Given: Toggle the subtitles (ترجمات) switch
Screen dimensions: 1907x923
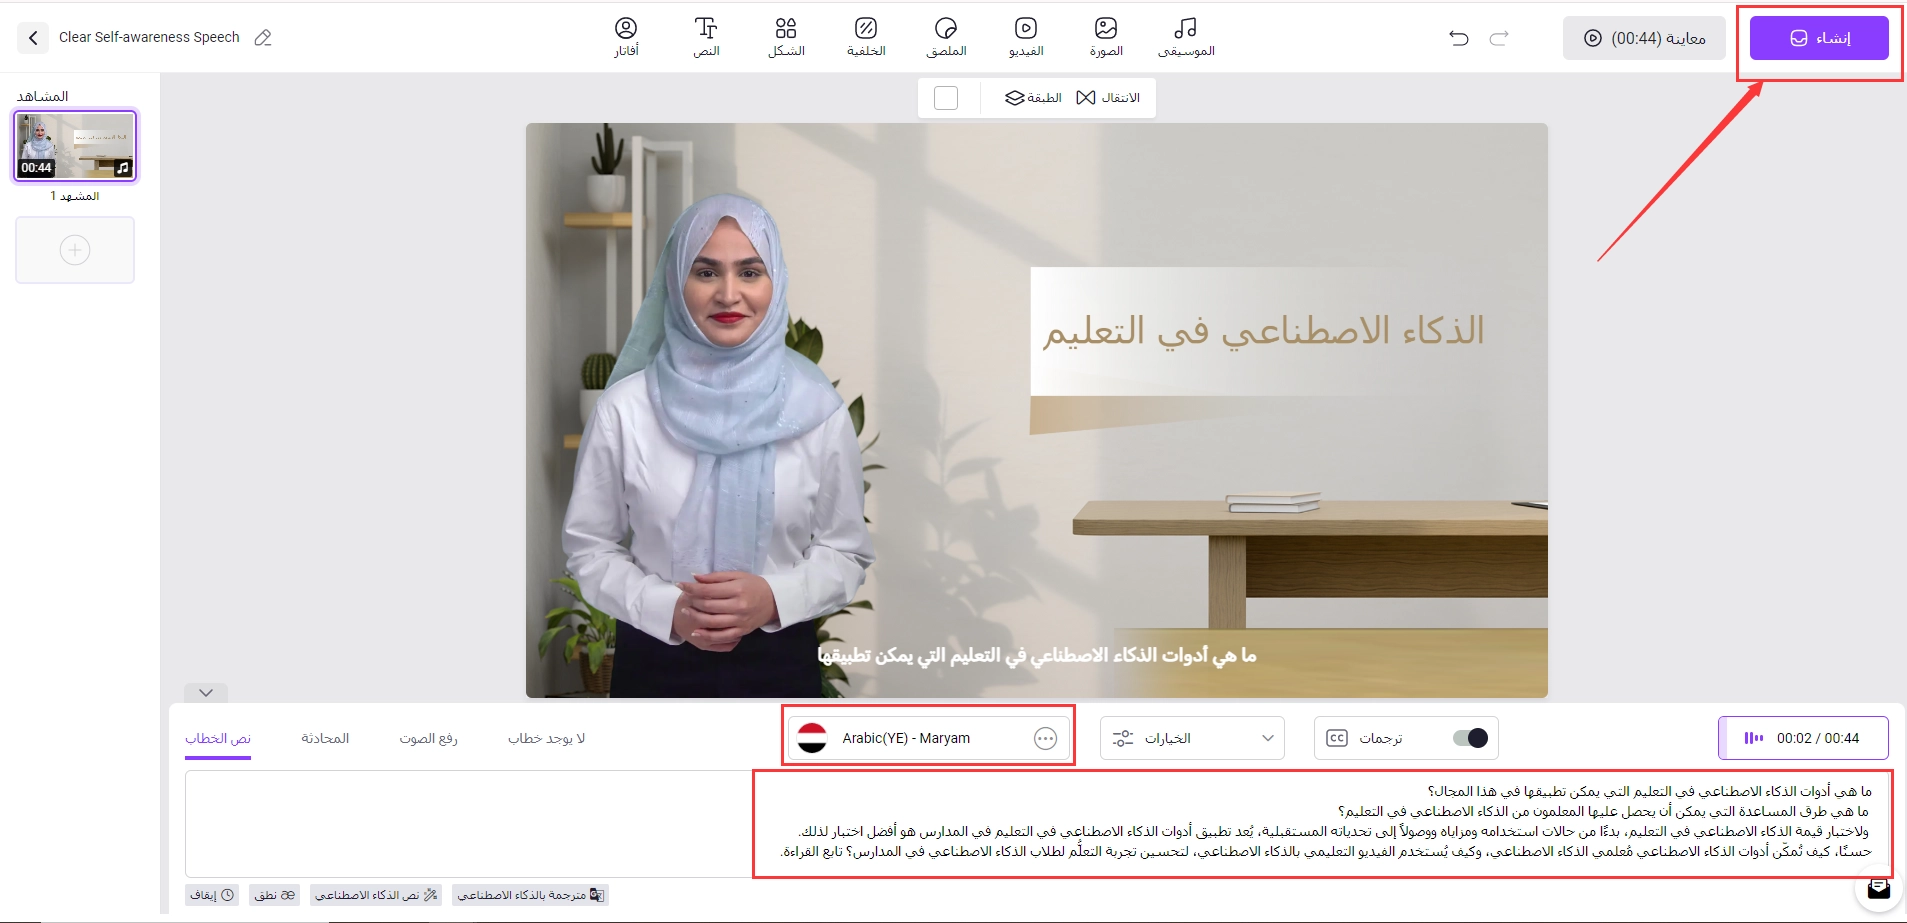Looking at the screenshot, I should coord(1470,738).
